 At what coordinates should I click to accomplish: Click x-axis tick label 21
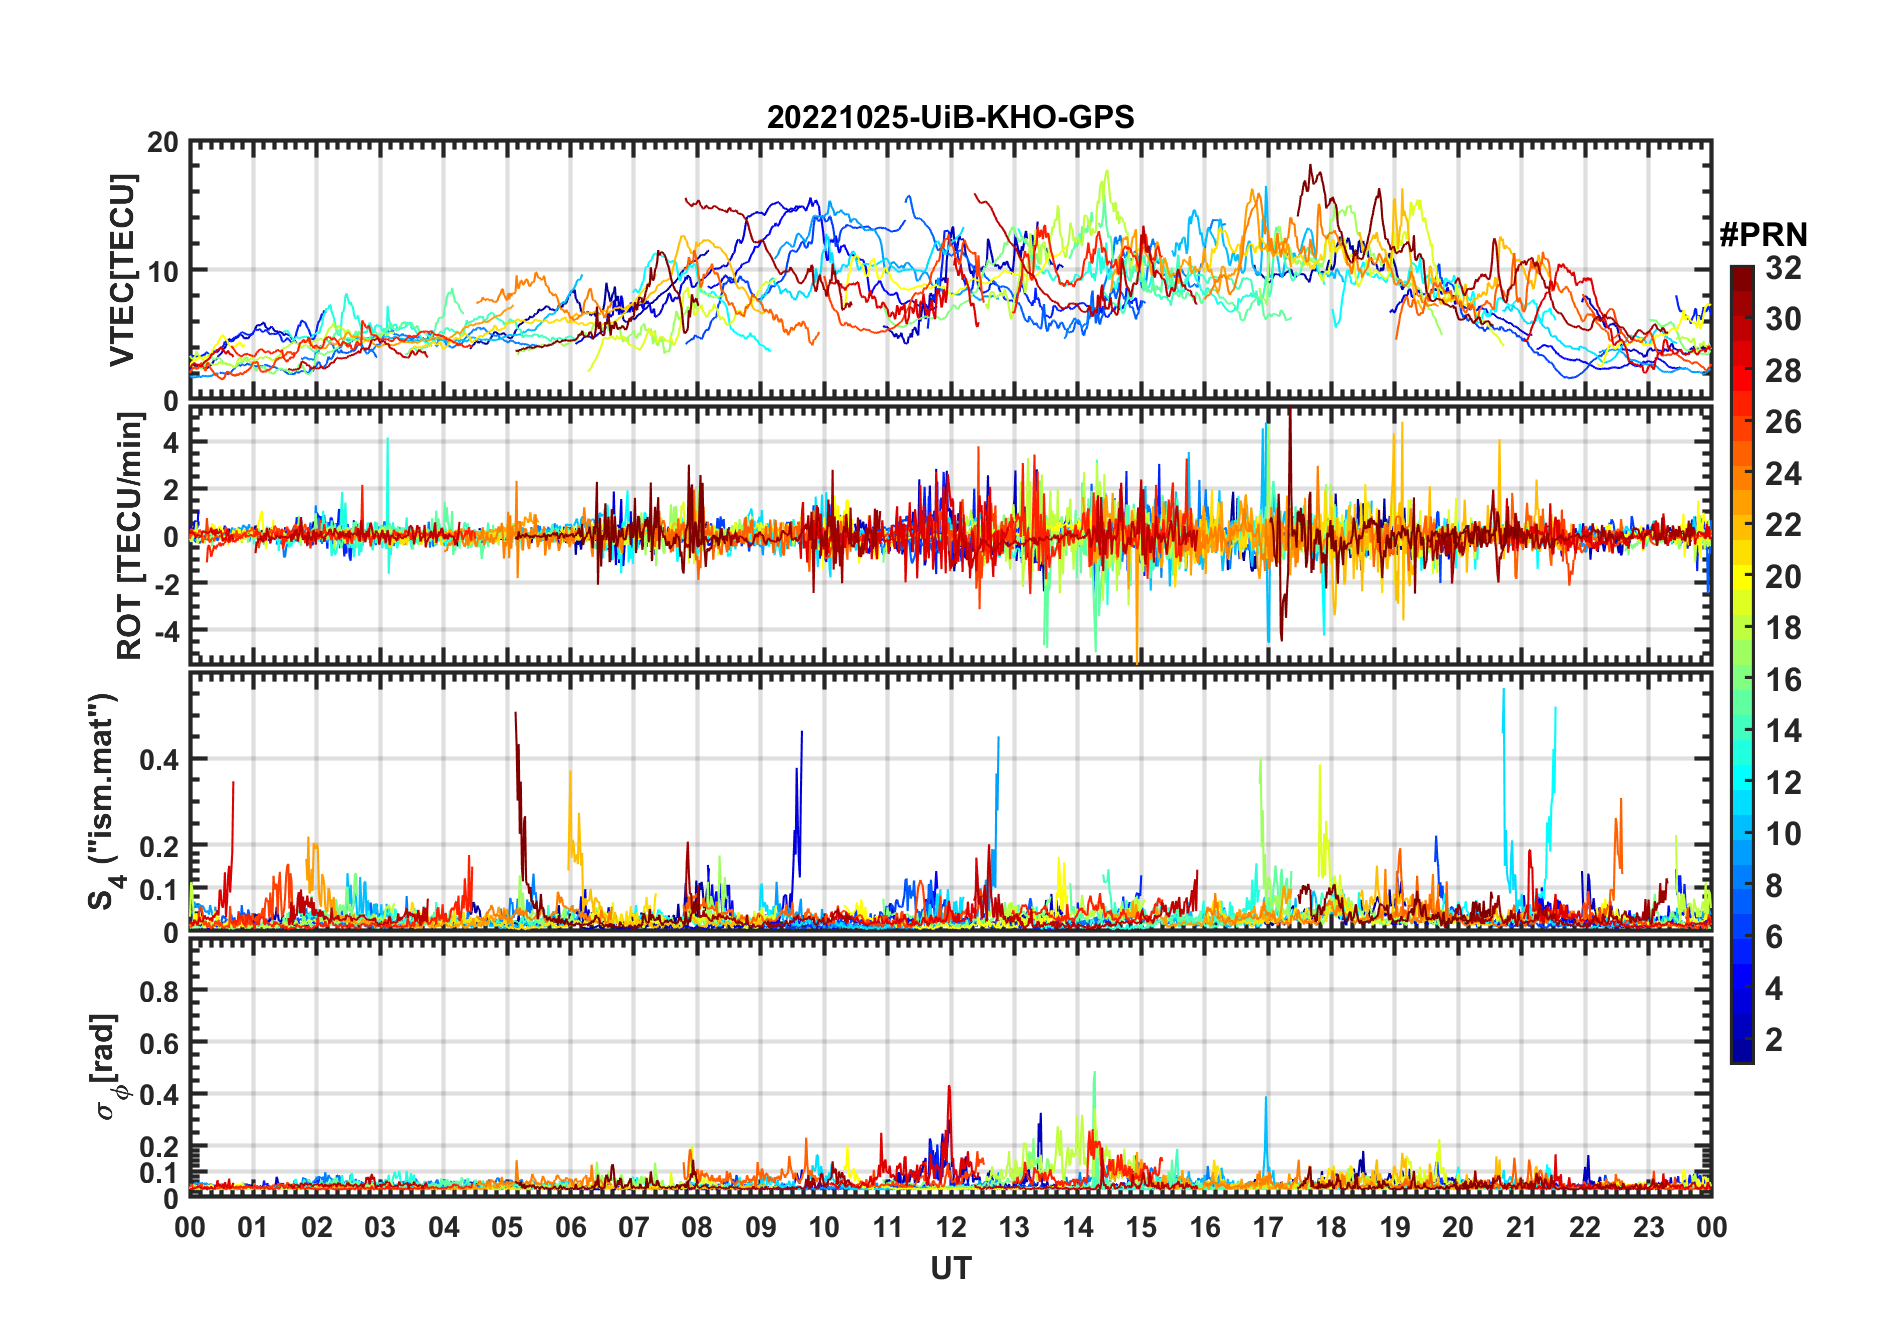(x=1522, y=1227)
